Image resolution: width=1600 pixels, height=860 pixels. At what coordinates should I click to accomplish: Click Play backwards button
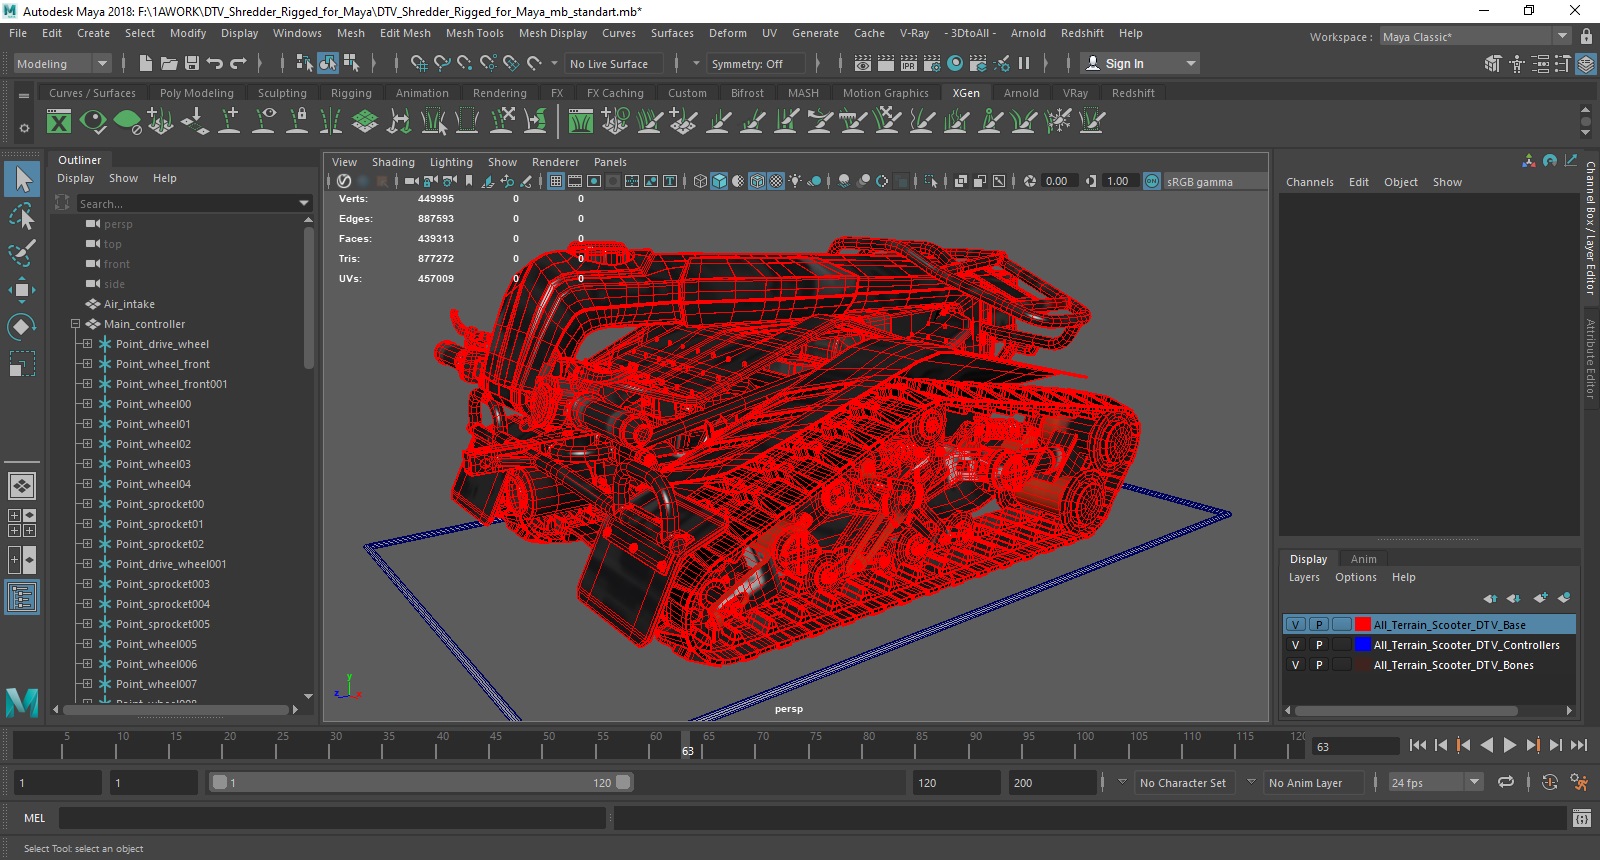(x=1487, y=745)
